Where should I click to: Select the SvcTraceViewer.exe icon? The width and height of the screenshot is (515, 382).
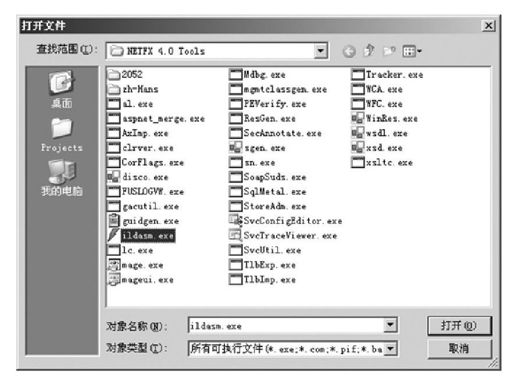click(x=236, y=235)
